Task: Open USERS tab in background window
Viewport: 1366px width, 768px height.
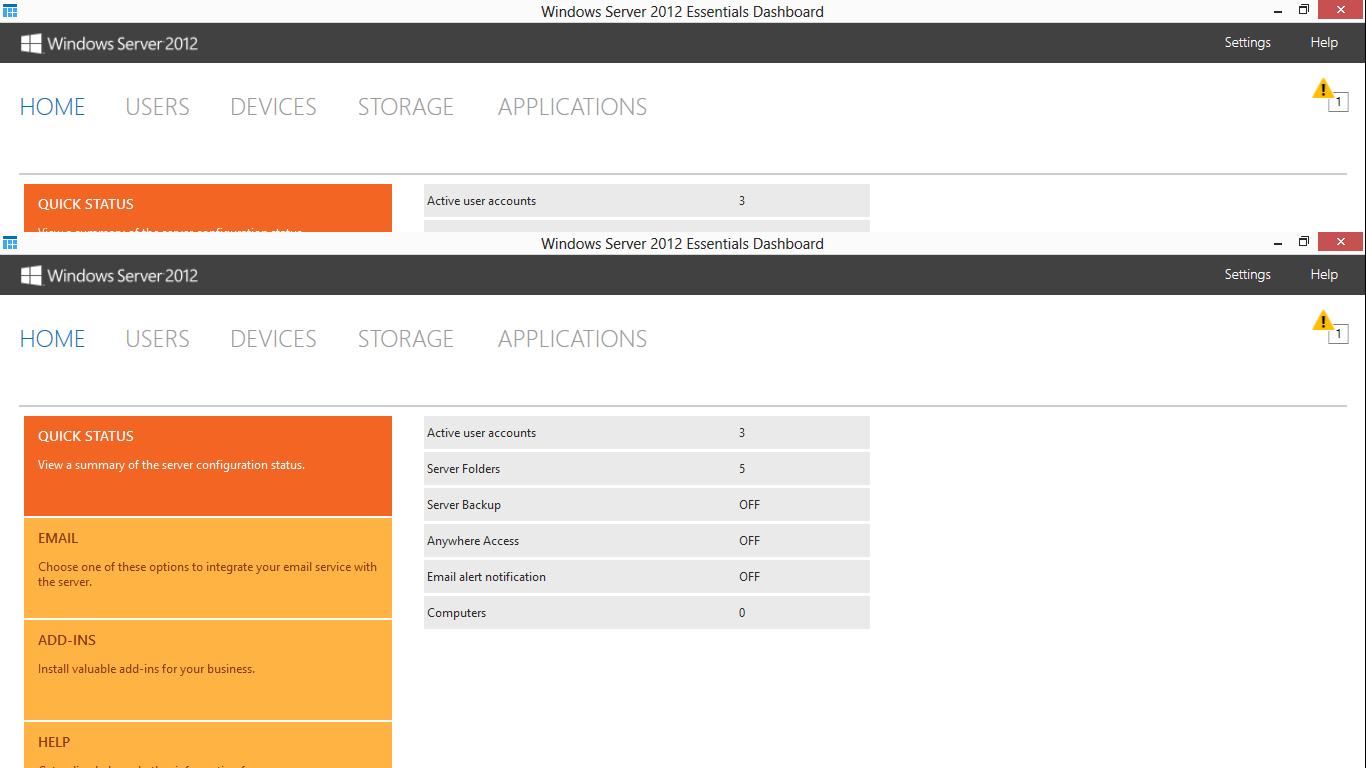Action: (x=157, y=107)
